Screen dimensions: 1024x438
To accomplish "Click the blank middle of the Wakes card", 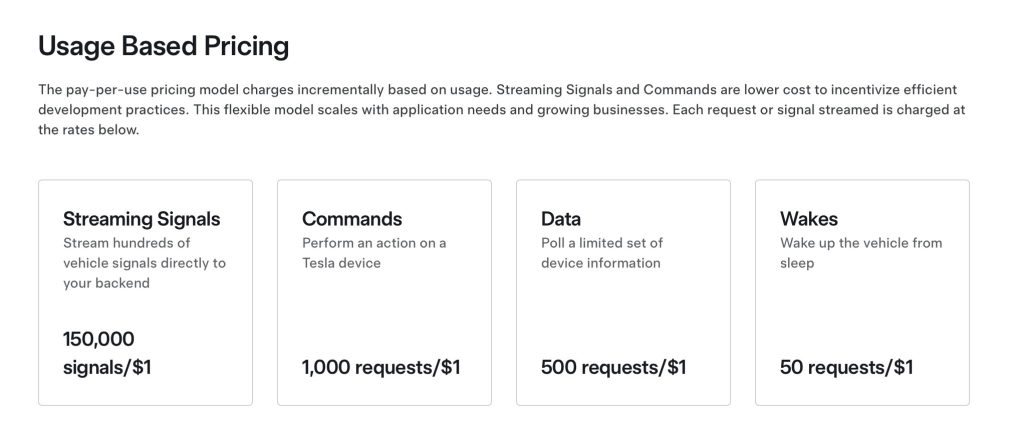I will (x=862, y=312).
